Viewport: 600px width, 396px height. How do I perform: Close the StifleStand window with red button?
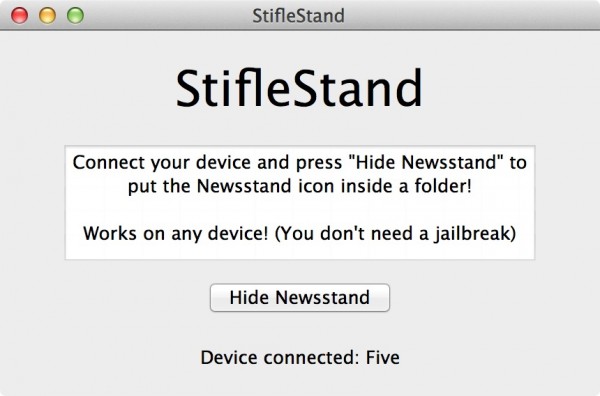[x=19, y=16]
